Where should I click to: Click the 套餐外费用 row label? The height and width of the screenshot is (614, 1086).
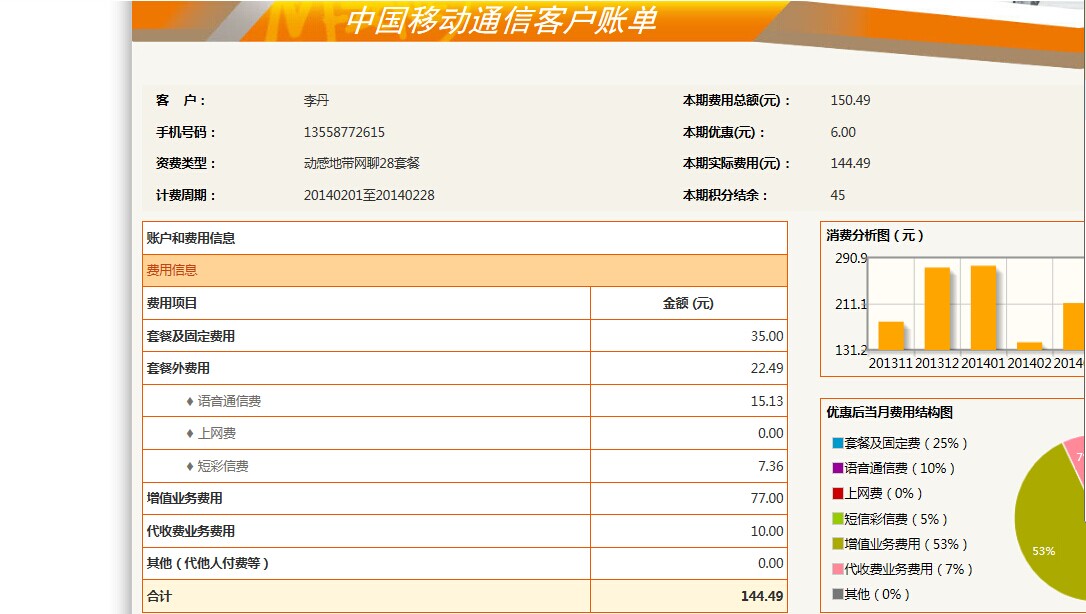coord(178,368)
